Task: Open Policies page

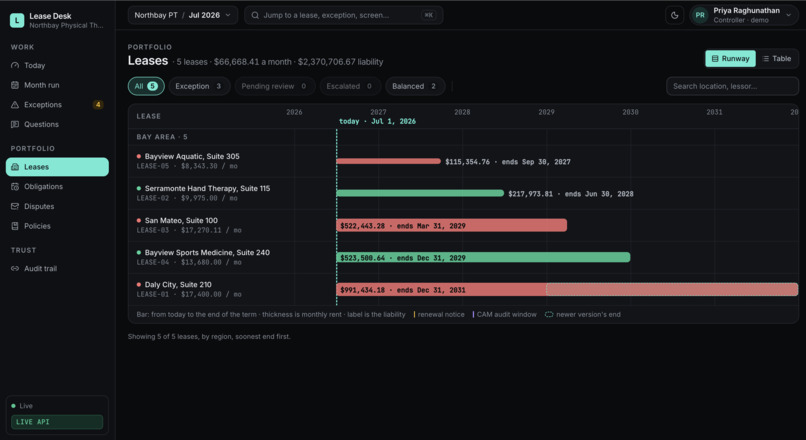Action: [57, 226]
